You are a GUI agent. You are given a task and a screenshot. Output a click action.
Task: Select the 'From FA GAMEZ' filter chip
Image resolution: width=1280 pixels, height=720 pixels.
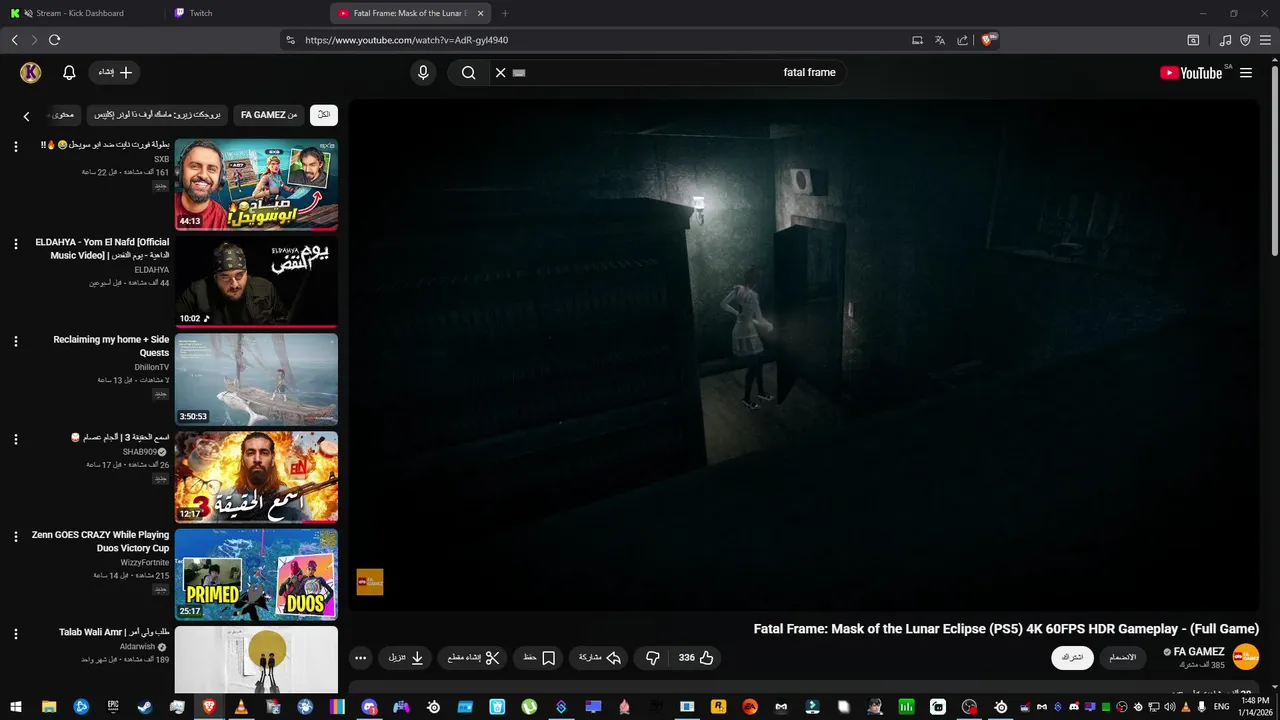(269, 115)
